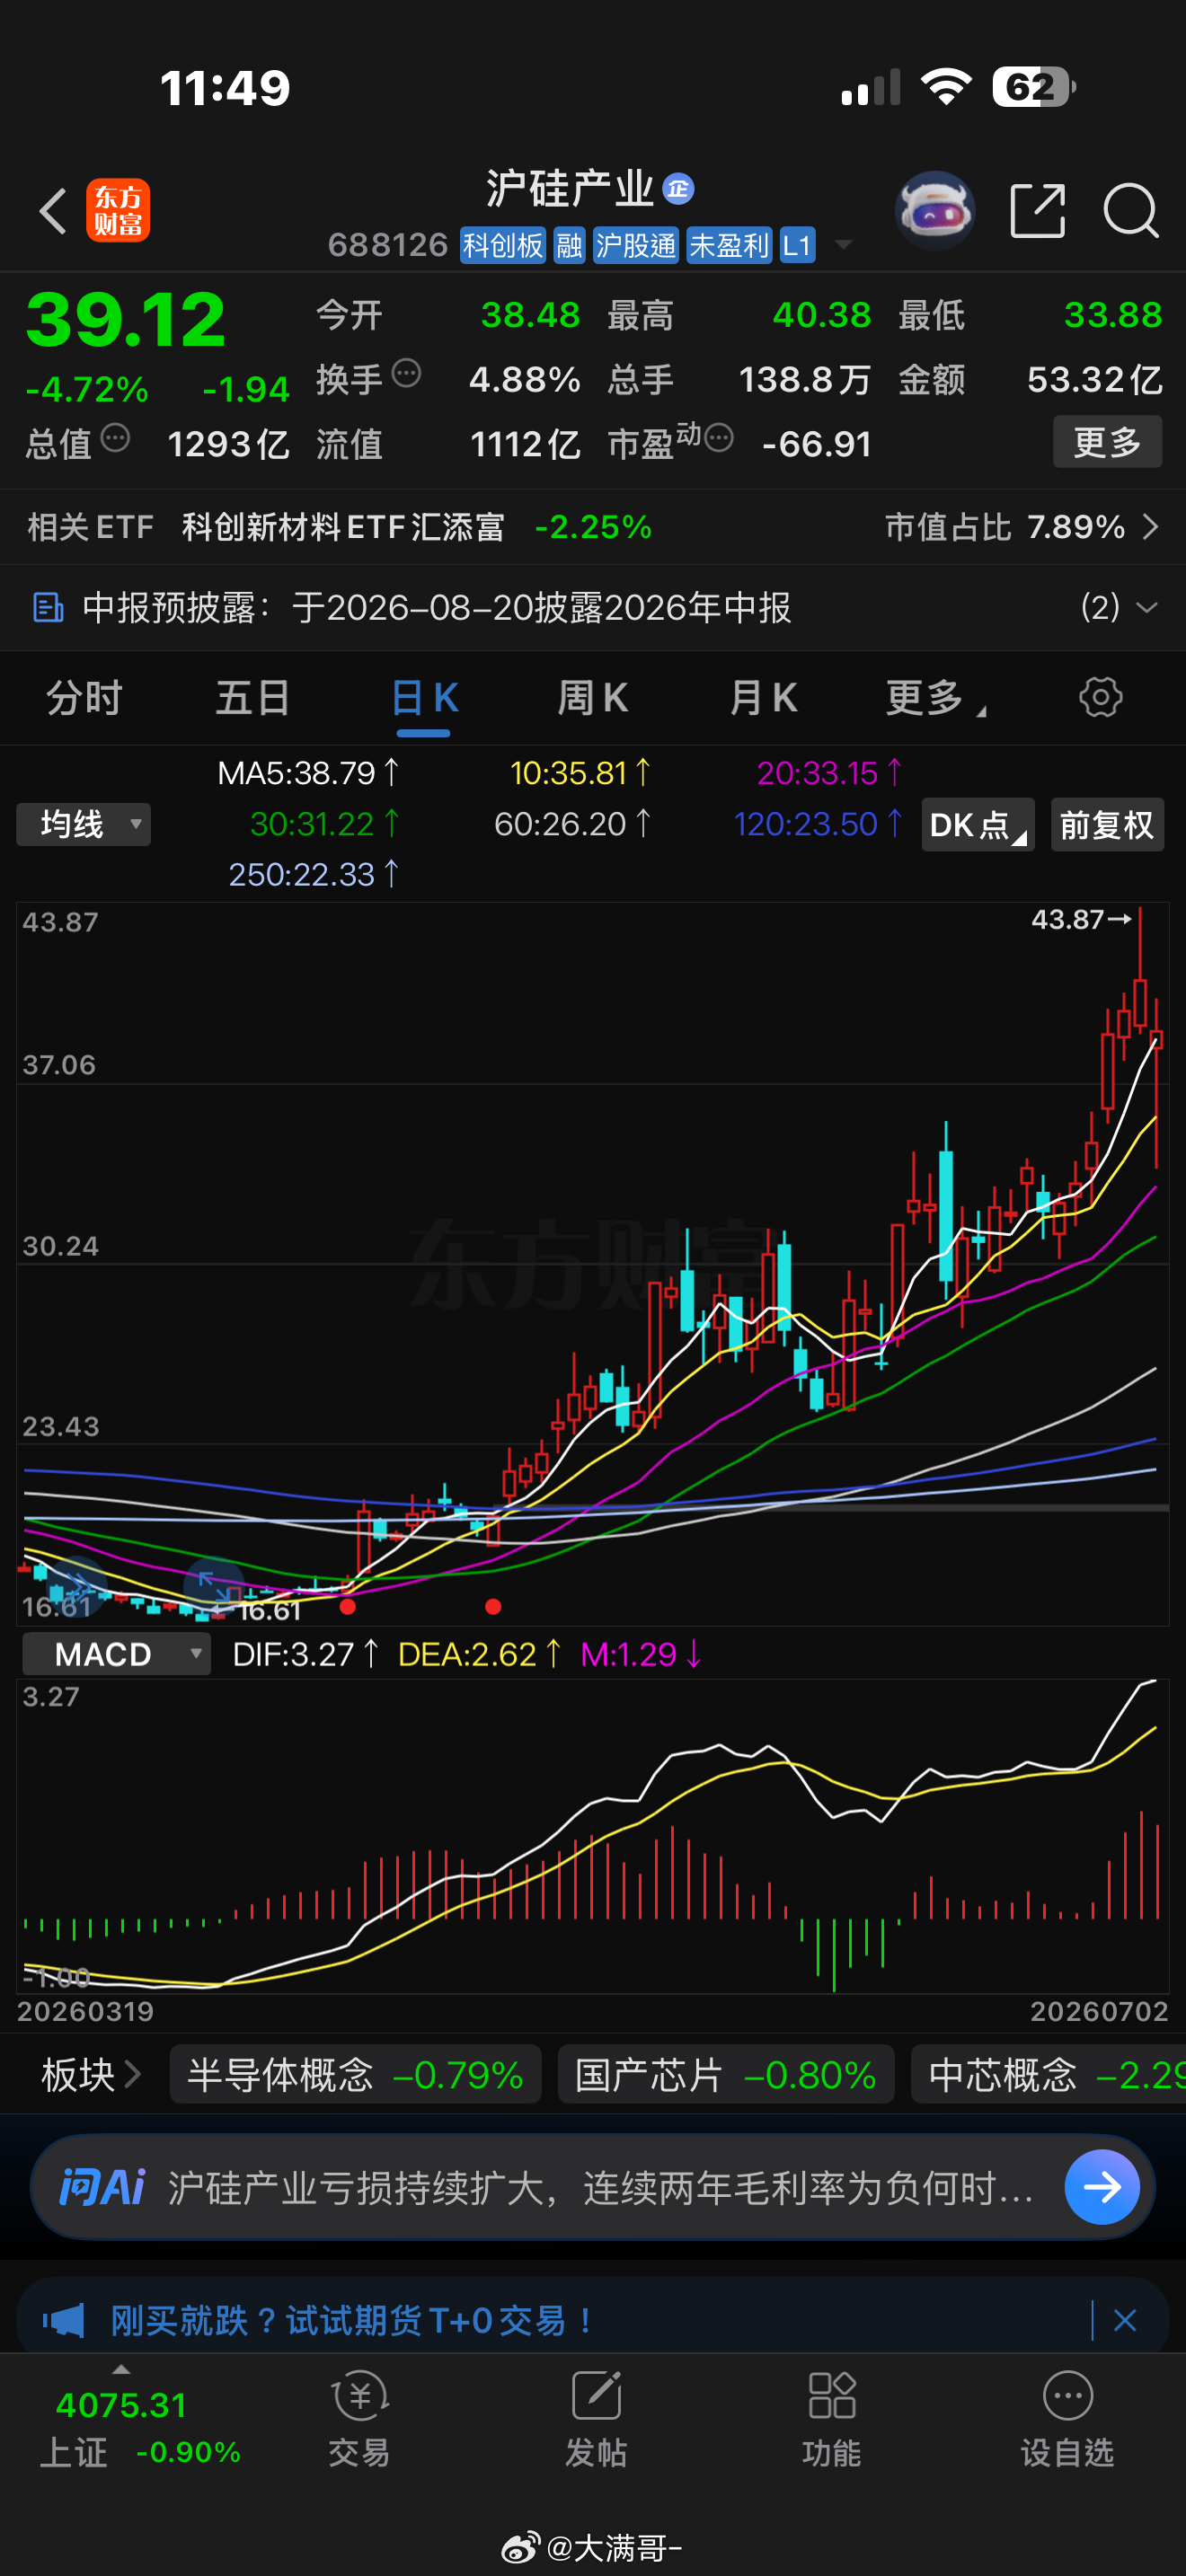Screen dimensions: 1186x2576
Task: Tap the first red dot marker under chart
Action: click(348, 1607)
